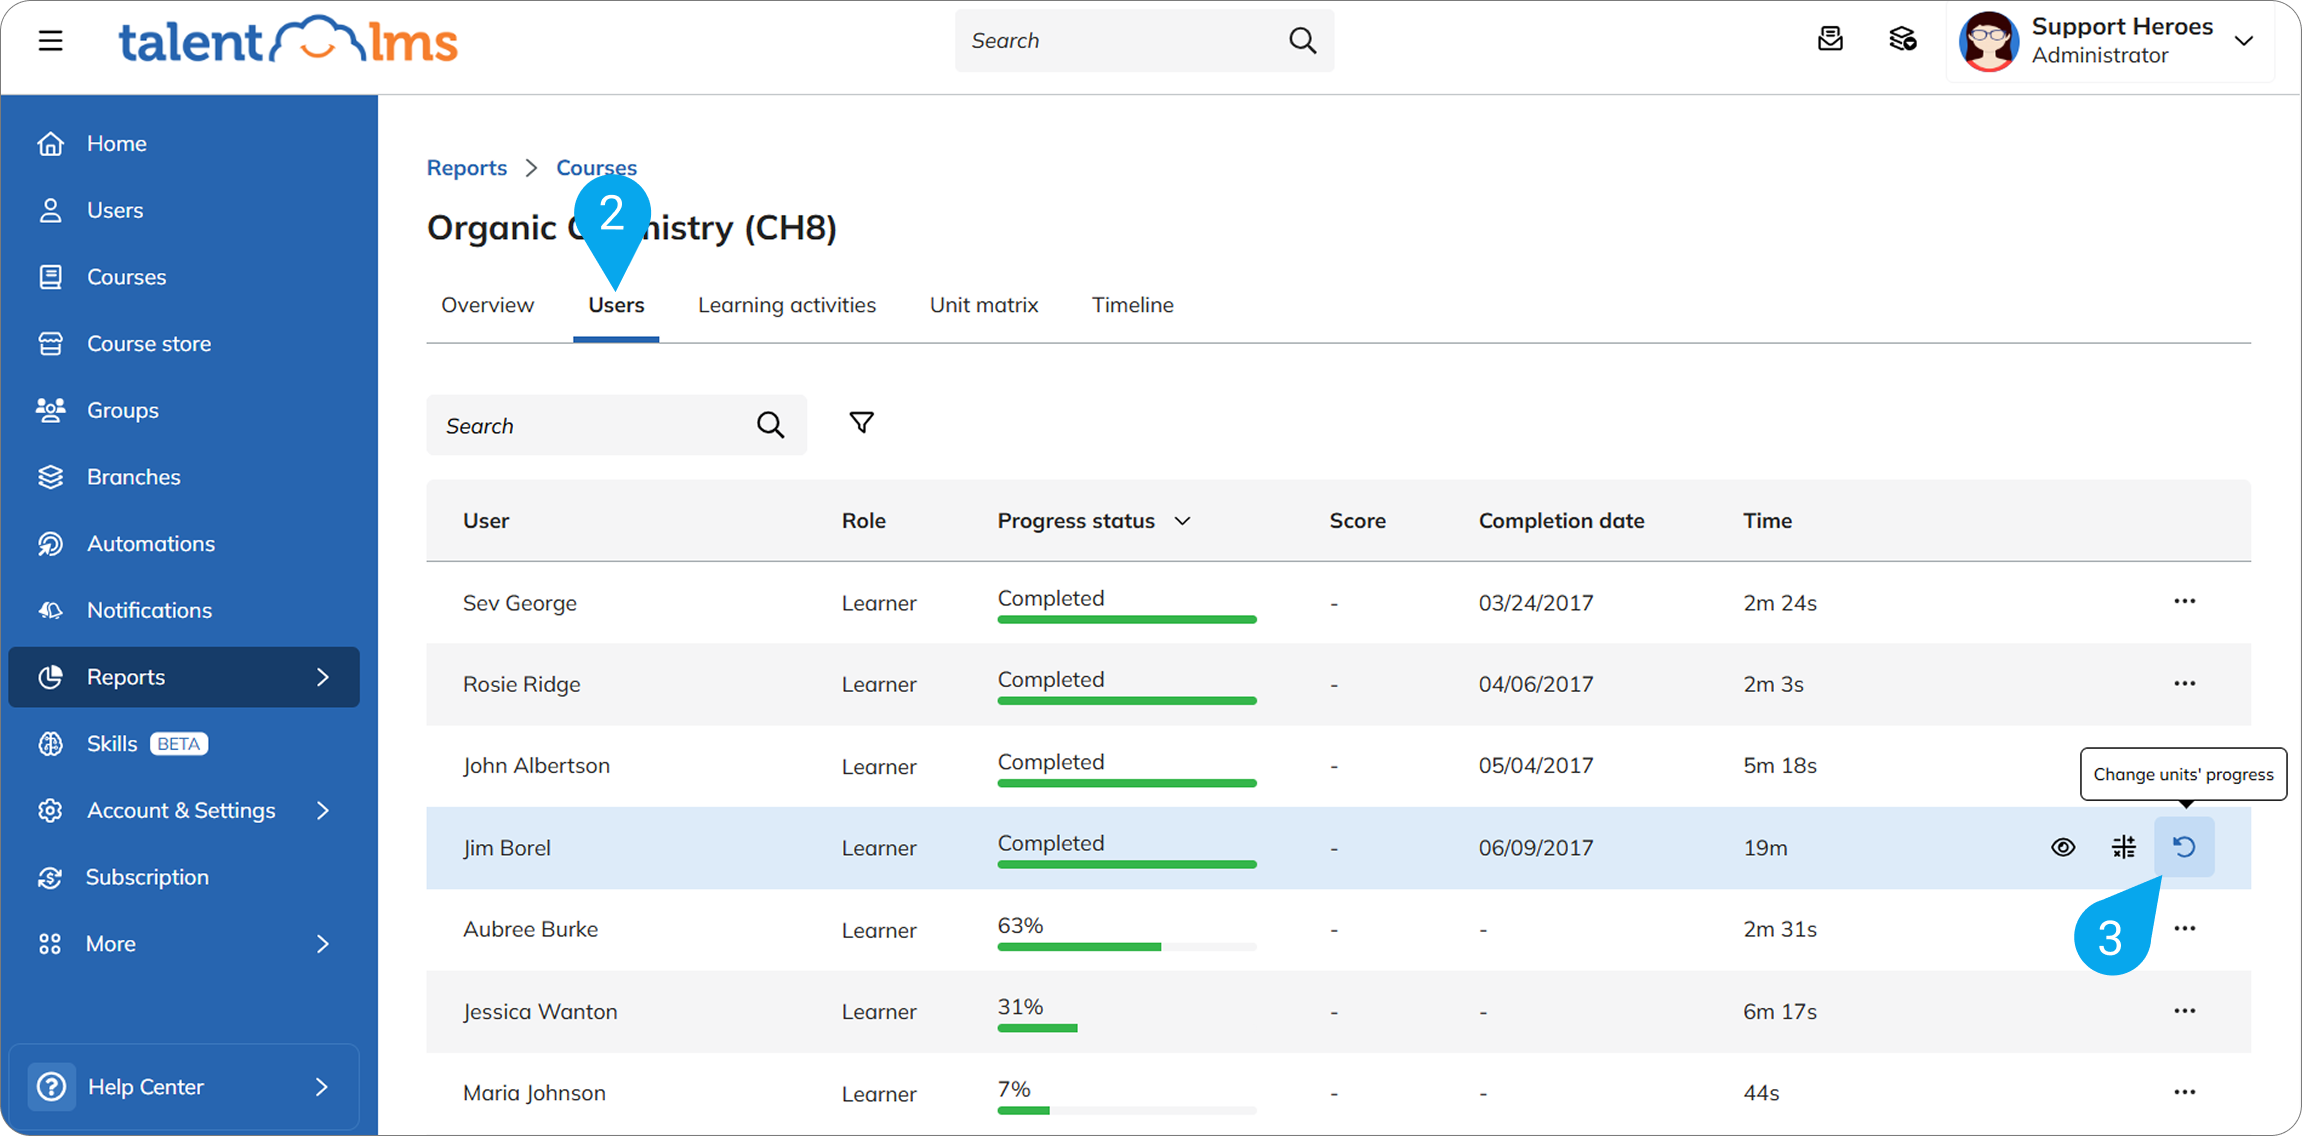Open the filter funnel icon
The width and height of the screenshot is (2302, 1136).
point(861,423)
